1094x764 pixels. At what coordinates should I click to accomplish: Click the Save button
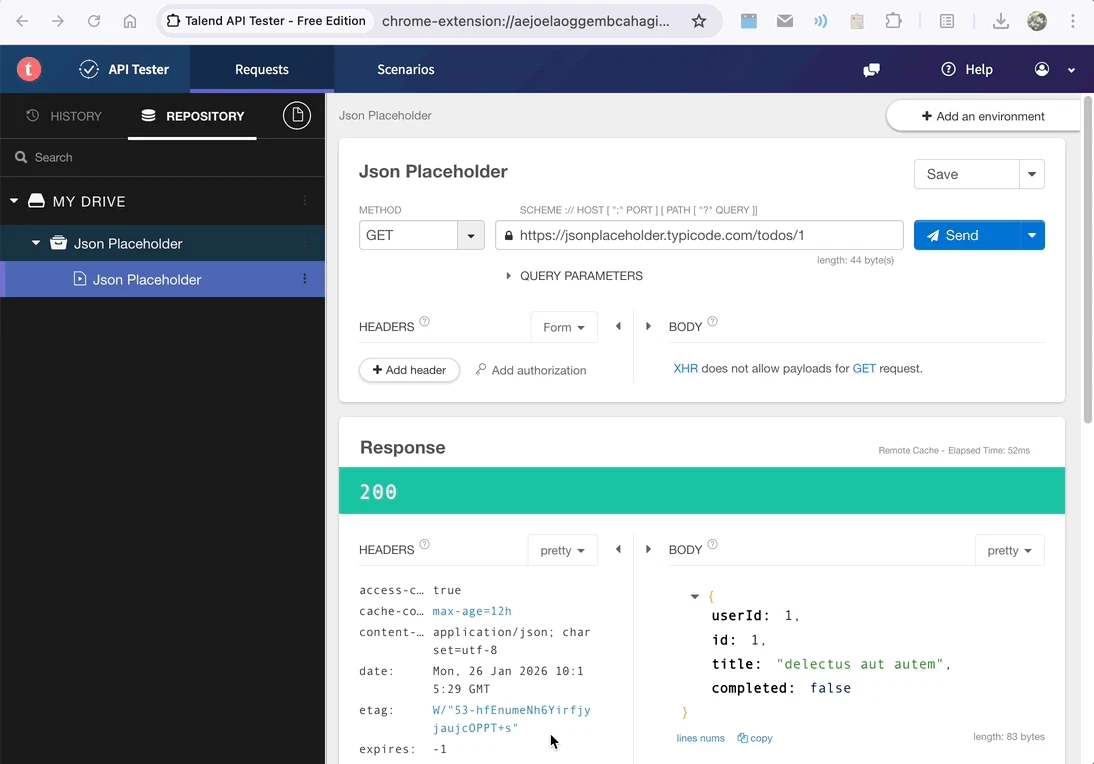[x=966, y=174]
